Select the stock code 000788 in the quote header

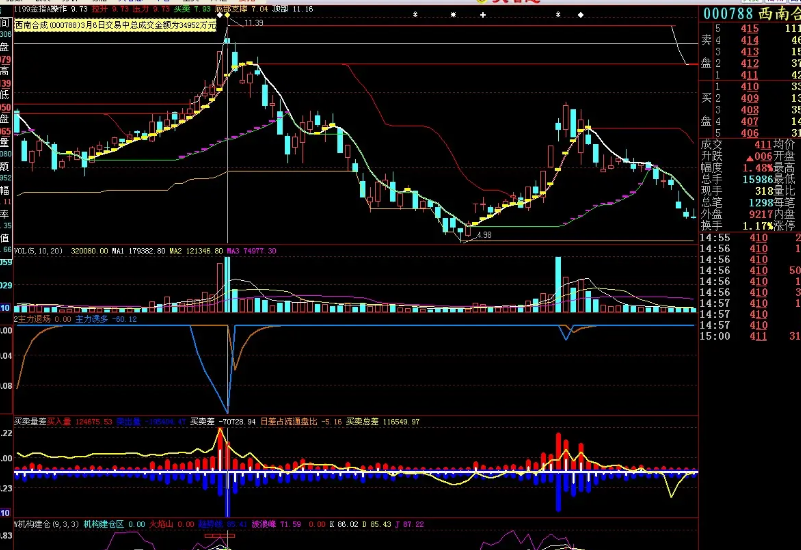coord(728,14)
